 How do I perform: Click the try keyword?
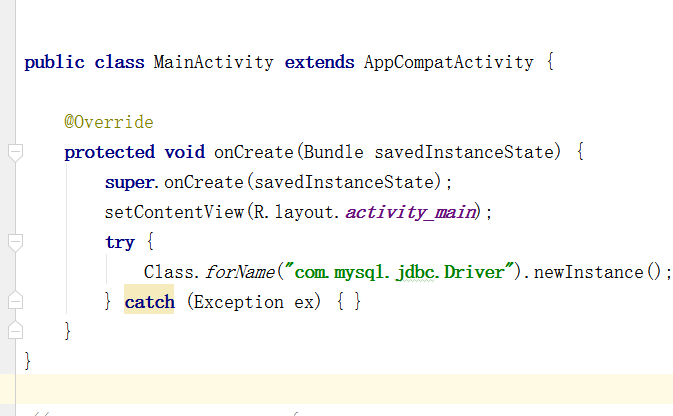[x=120, y=243]
